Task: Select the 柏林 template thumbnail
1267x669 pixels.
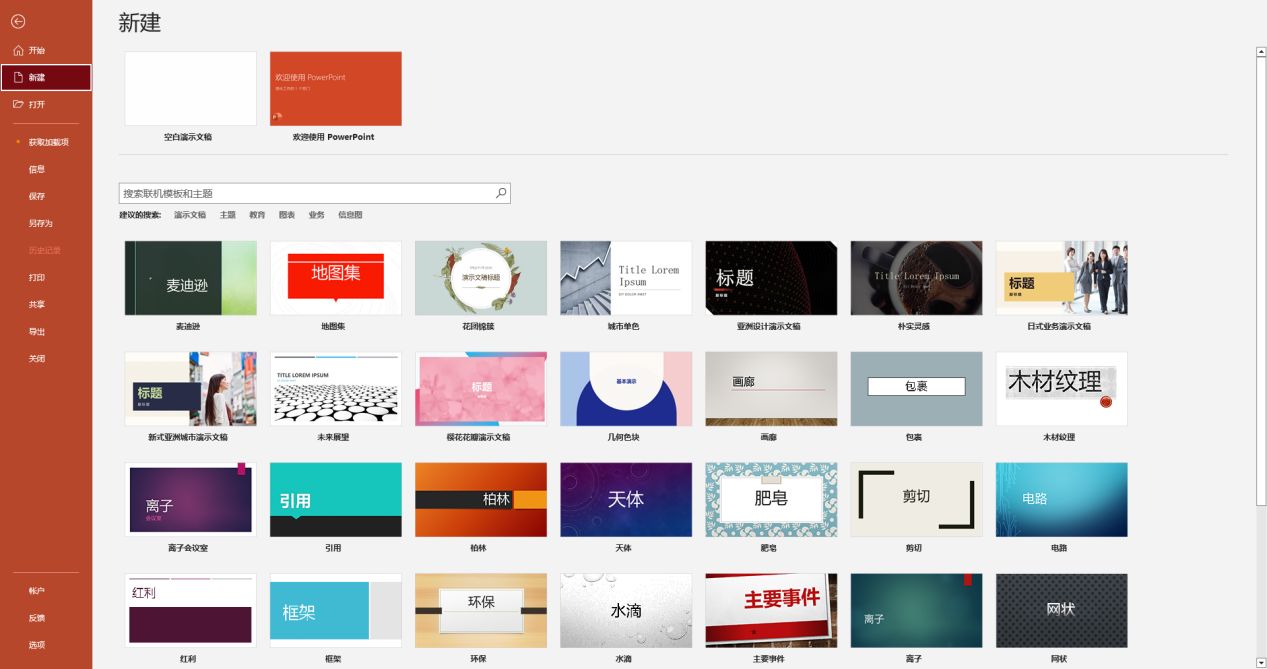Action: (481, 500)
